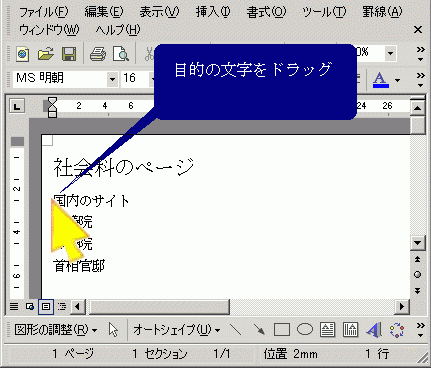Open the 図形の調整(R) button menu
Image resolution: width=431 pixels, height=368 pixels.
pyautogui.click(x=56, y=330)
